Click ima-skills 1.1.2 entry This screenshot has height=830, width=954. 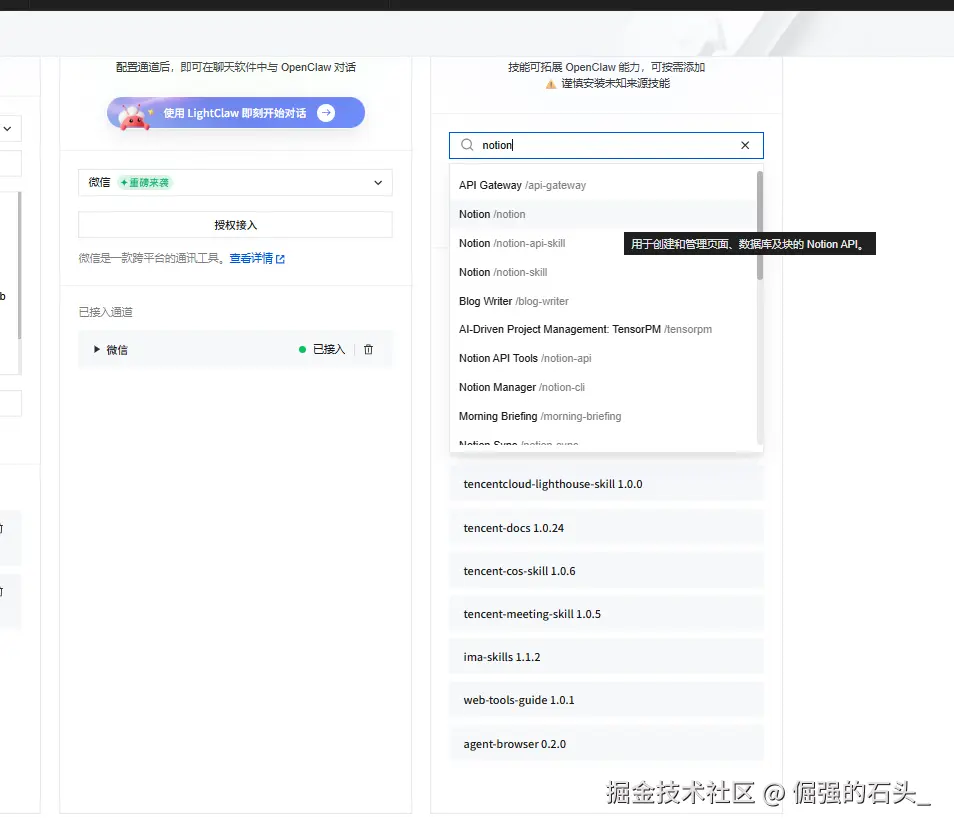(606, 657)
